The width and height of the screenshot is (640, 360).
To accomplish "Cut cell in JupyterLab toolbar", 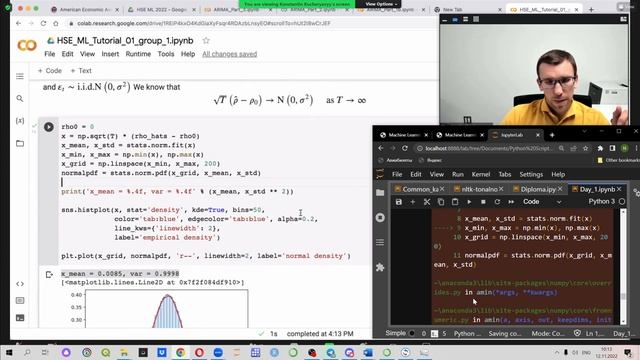I will tap(427, 202).
